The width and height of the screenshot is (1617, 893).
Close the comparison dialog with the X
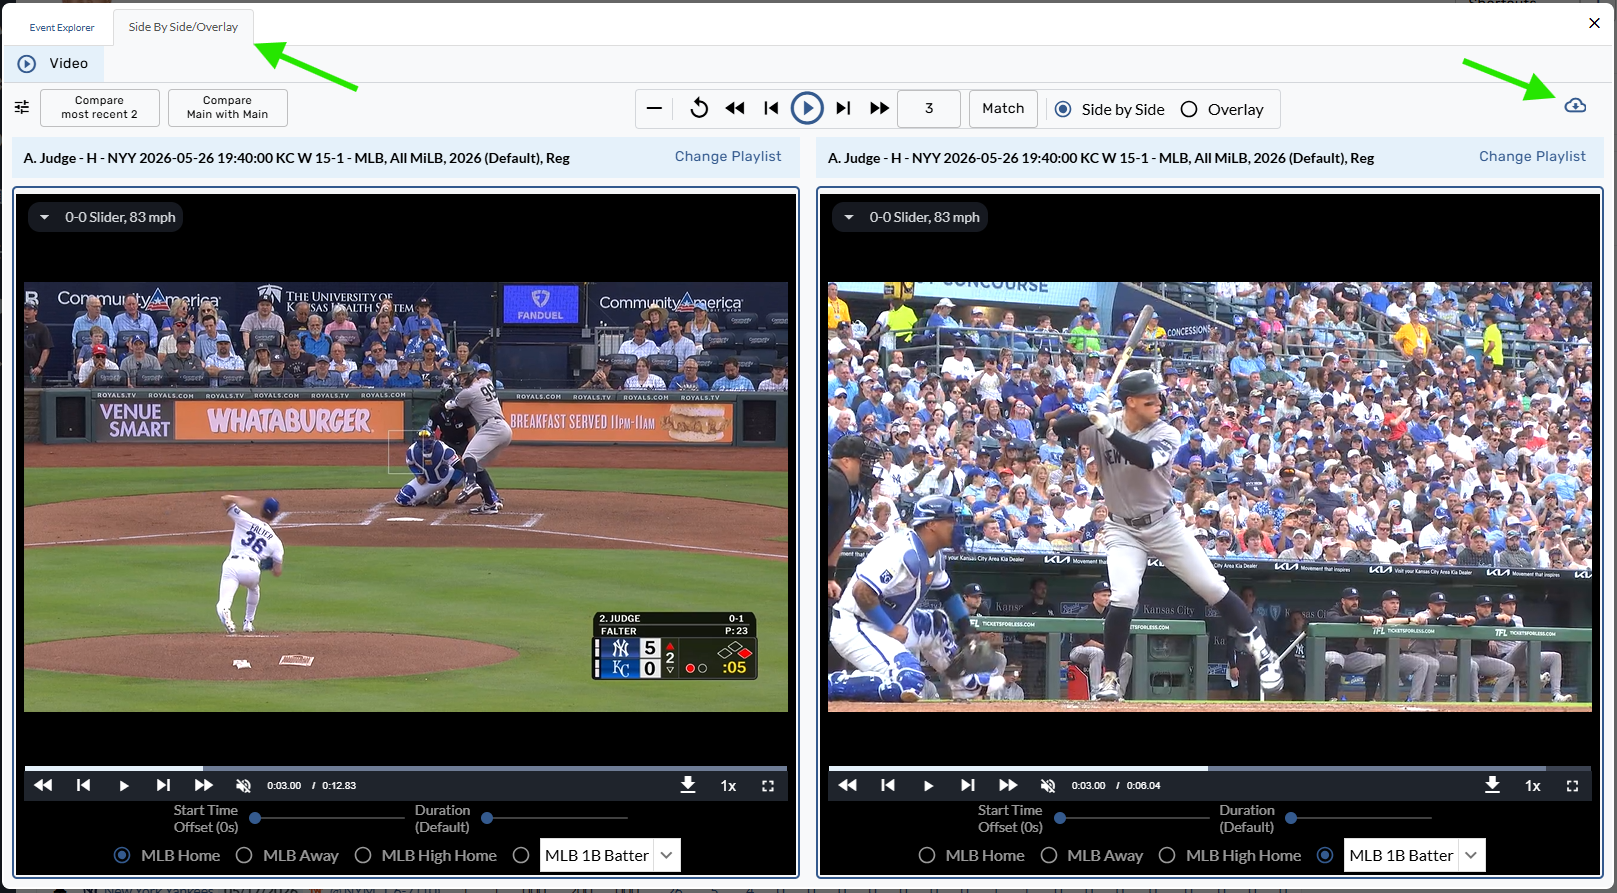(x=1594, y=23)
